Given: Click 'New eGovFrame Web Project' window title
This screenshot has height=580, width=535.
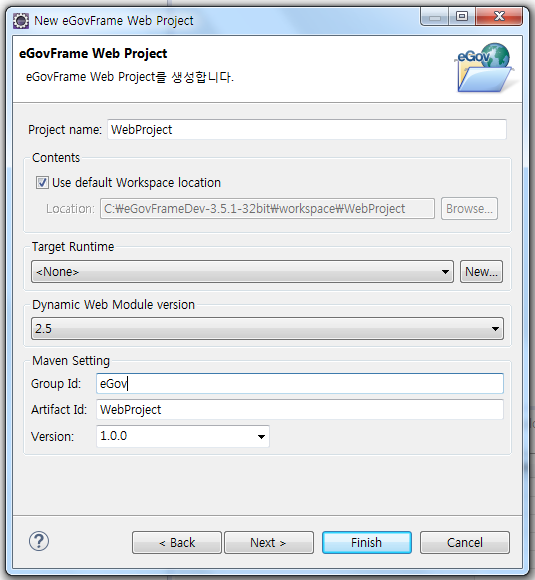Looking at the screenshot, I should click(x=114, y=21).
